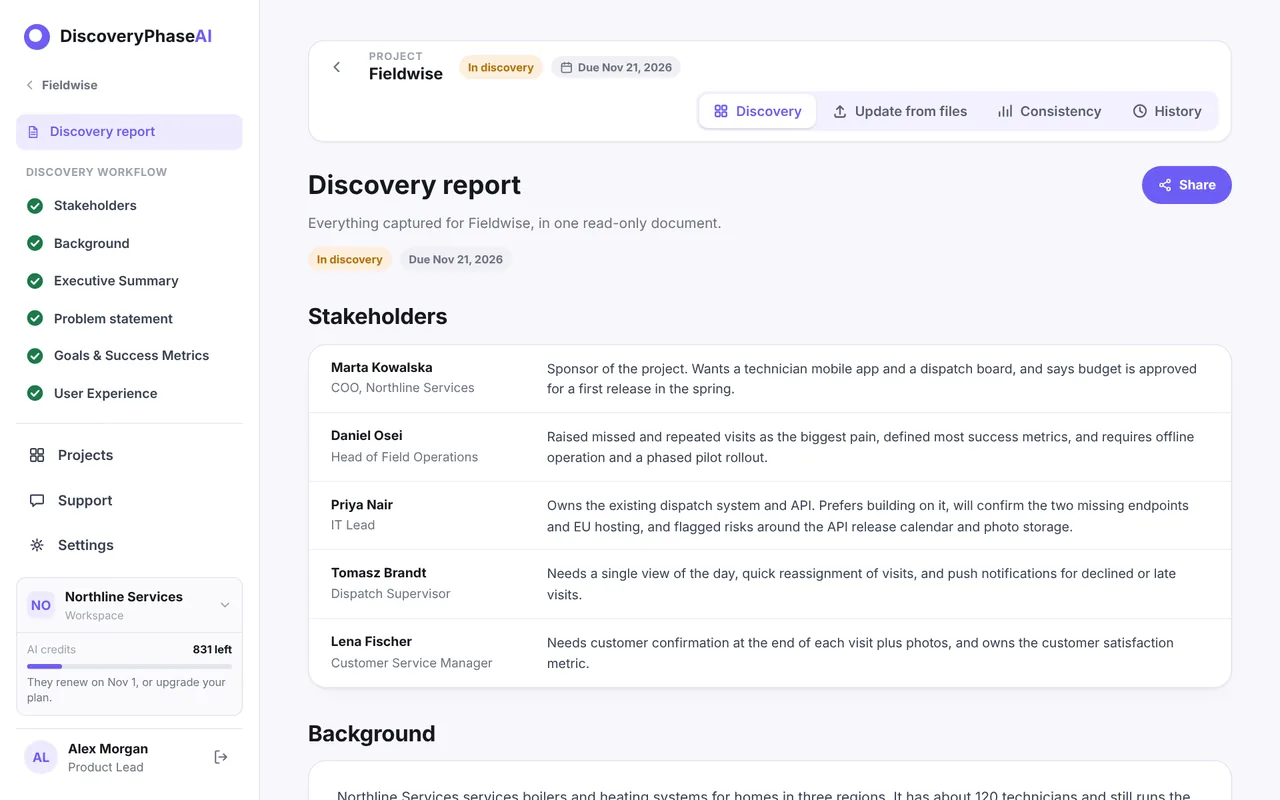Screen dimensions: 1280x800
Task: Click the '831 left' credits value
Action: click(x=212, y=650)
